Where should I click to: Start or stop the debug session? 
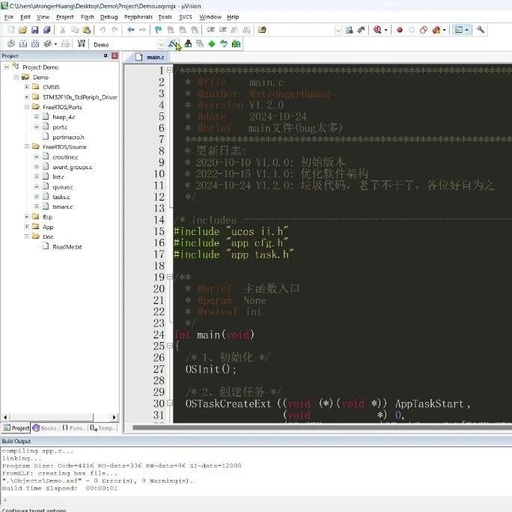click(x=377, y=30)
